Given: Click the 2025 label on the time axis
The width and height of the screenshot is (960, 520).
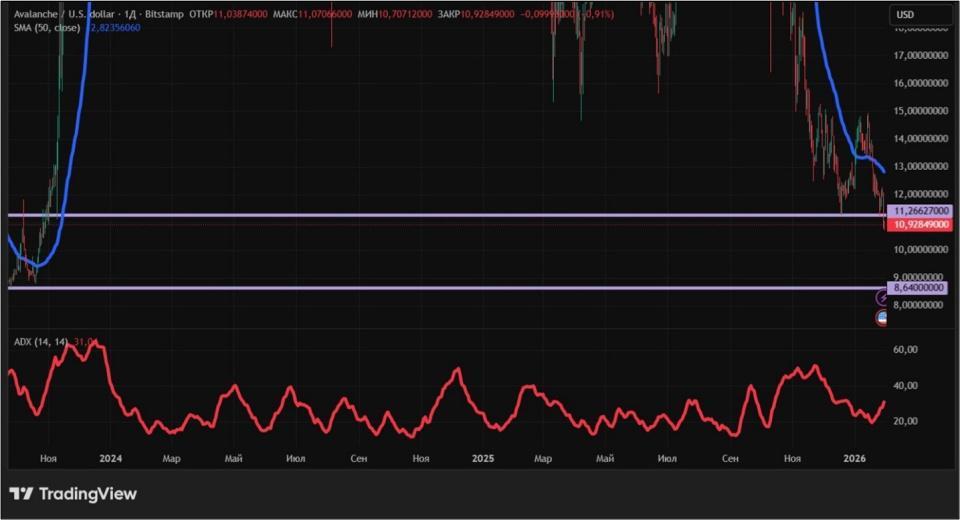Looking at the screenshot, I should click(x=483, y=458).
